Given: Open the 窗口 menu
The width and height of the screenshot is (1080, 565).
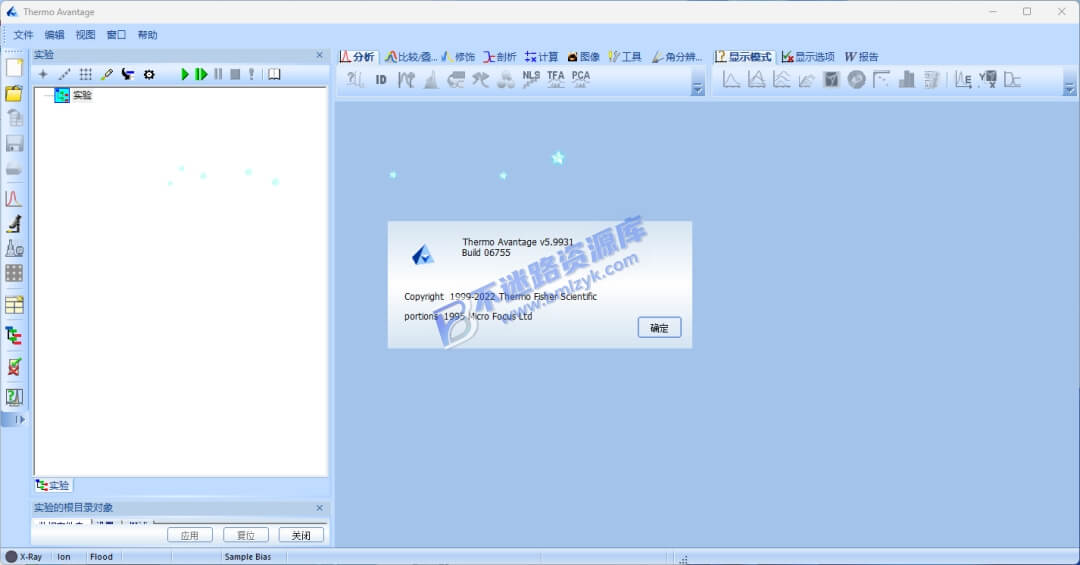Looking at the screenshot, I should point(116,35).
